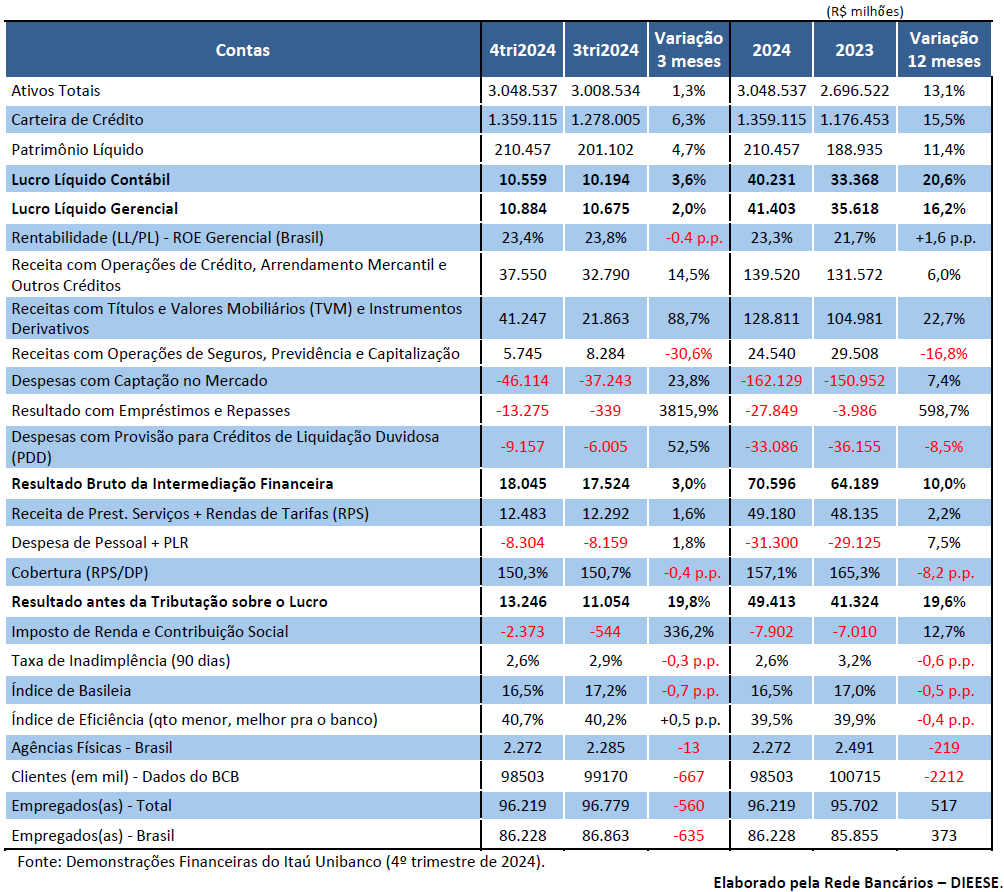Click the 'Contas' column header
This screenshot has height=892, width=1004.
point(242,50)
